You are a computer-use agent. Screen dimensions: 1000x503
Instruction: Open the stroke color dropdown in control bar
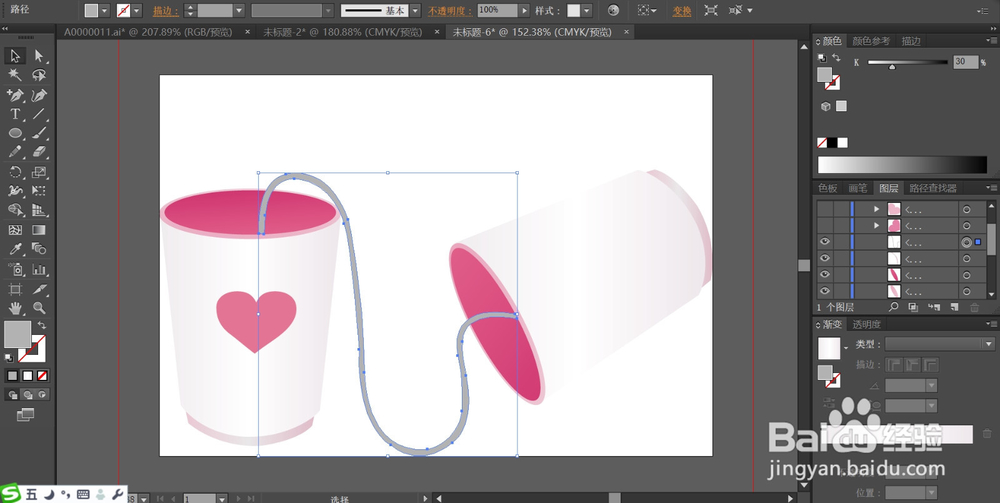tap(136, 11)
